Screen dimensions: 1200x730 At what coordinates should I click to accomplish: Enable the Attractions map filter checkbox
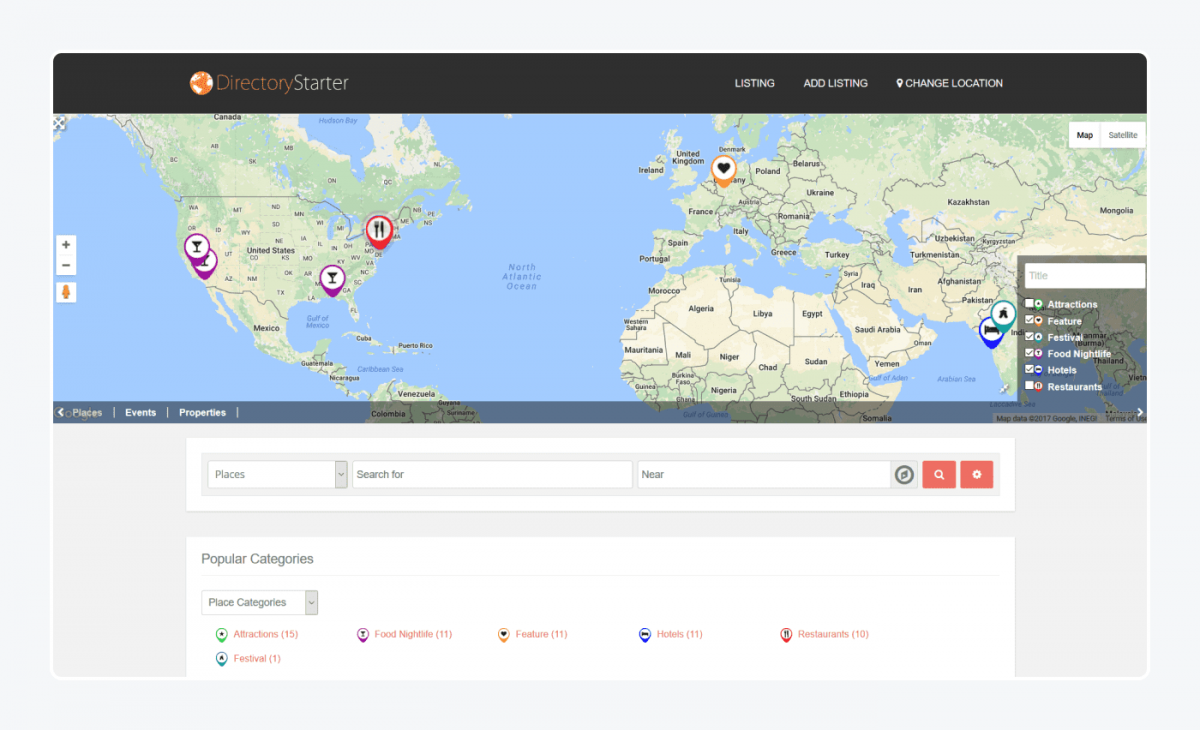tap(1031, 303)
